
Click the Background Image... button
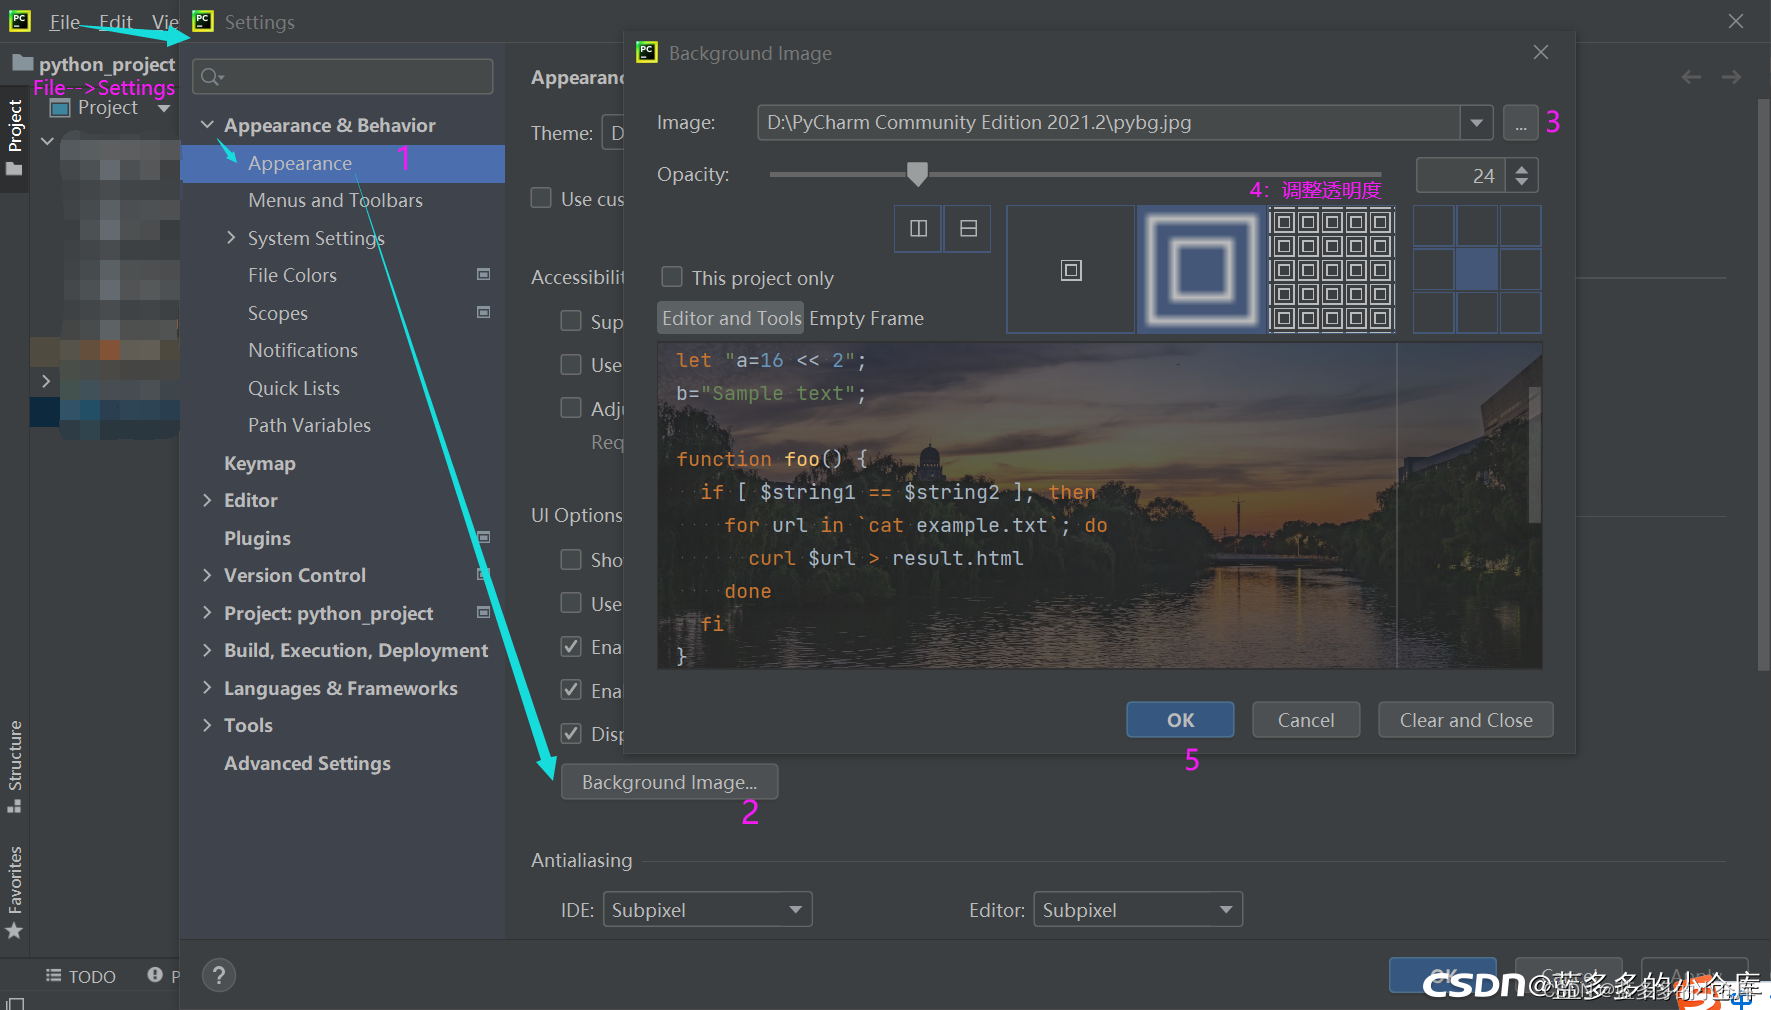[x=669, y=782]
